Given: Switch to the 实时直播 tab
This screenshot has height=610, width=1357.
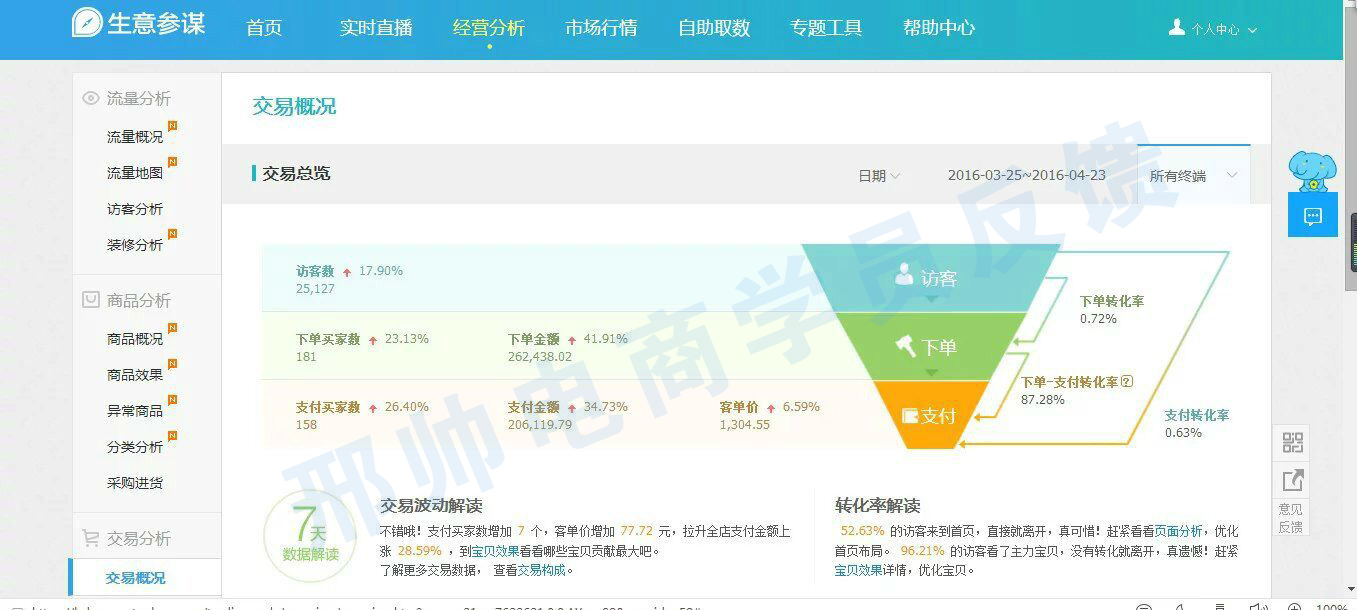Looking at the screenshot, I should pyautogui.click(x=376, y=28).
